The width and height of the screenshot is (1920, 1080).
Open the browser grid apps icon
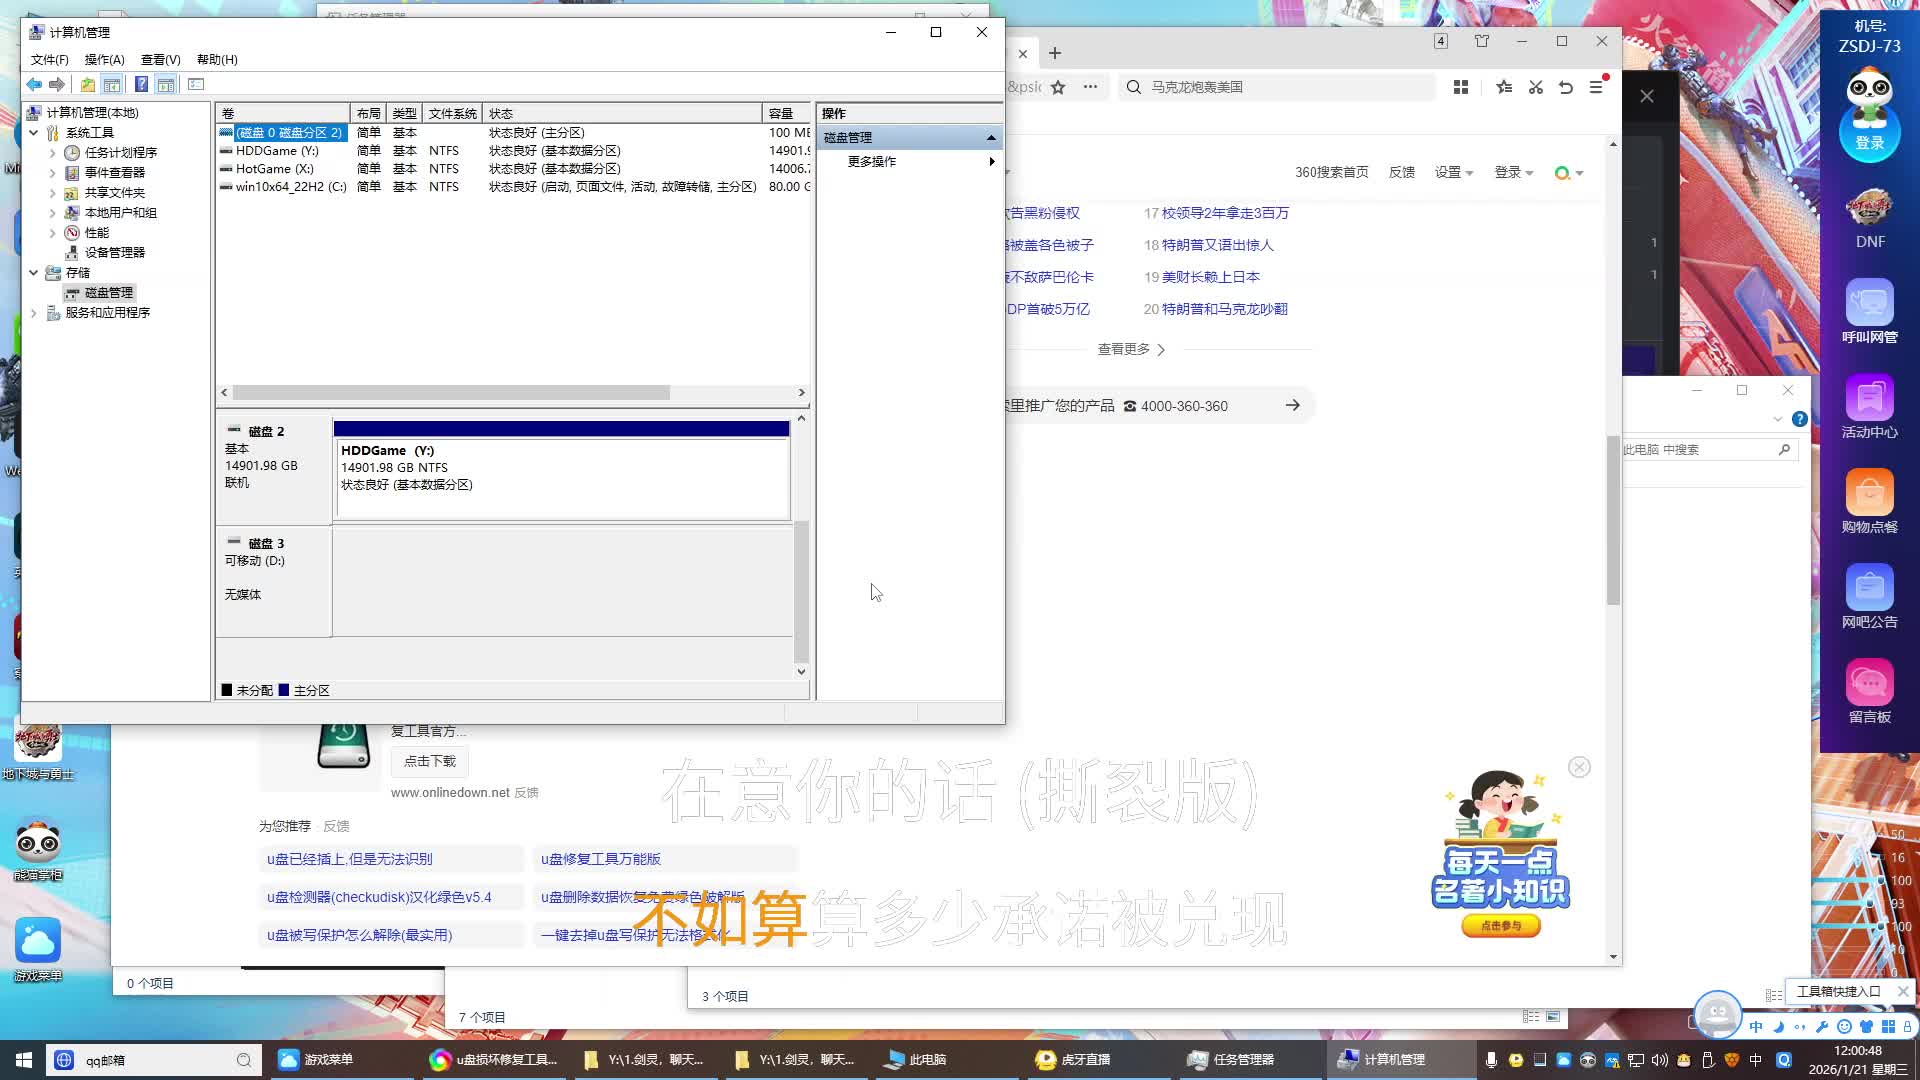[1461, 87]
